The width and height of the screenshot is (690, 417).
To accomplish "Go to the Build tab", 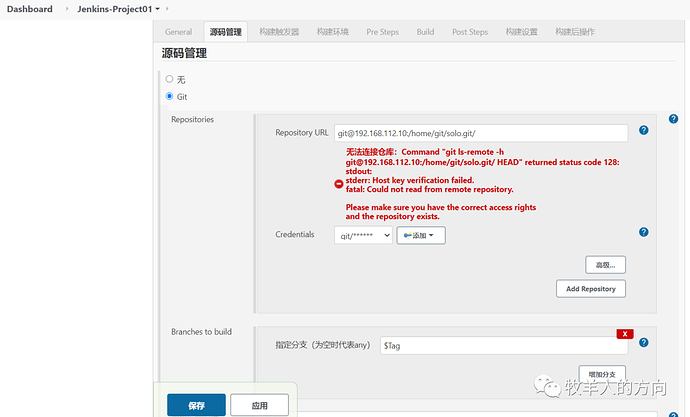I will point(425,32).
